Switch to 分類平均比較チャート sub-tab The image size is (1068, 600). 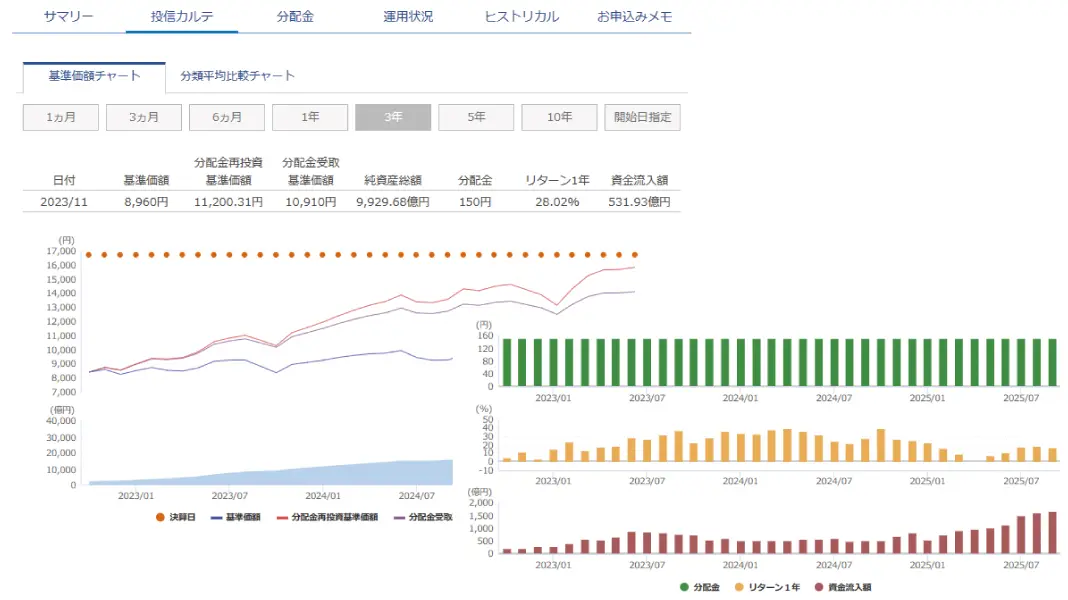(x=237, y=76)
